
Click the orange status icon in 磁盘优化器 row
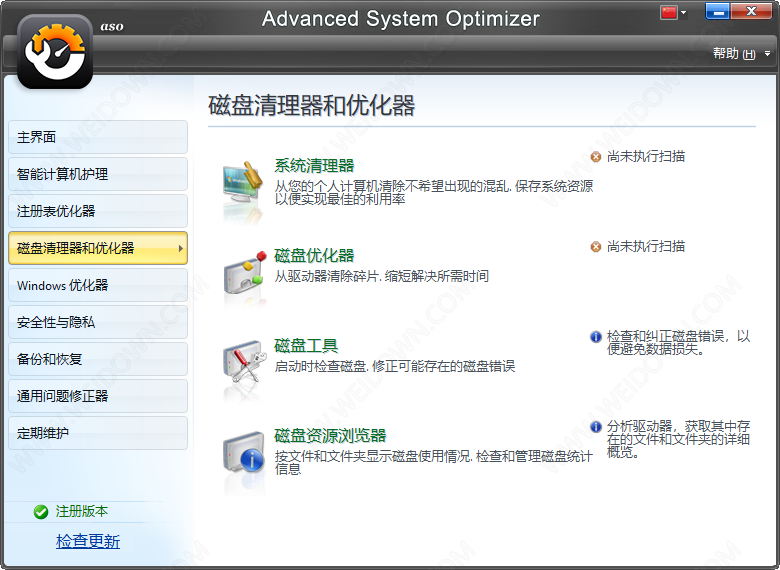[595, 247]
